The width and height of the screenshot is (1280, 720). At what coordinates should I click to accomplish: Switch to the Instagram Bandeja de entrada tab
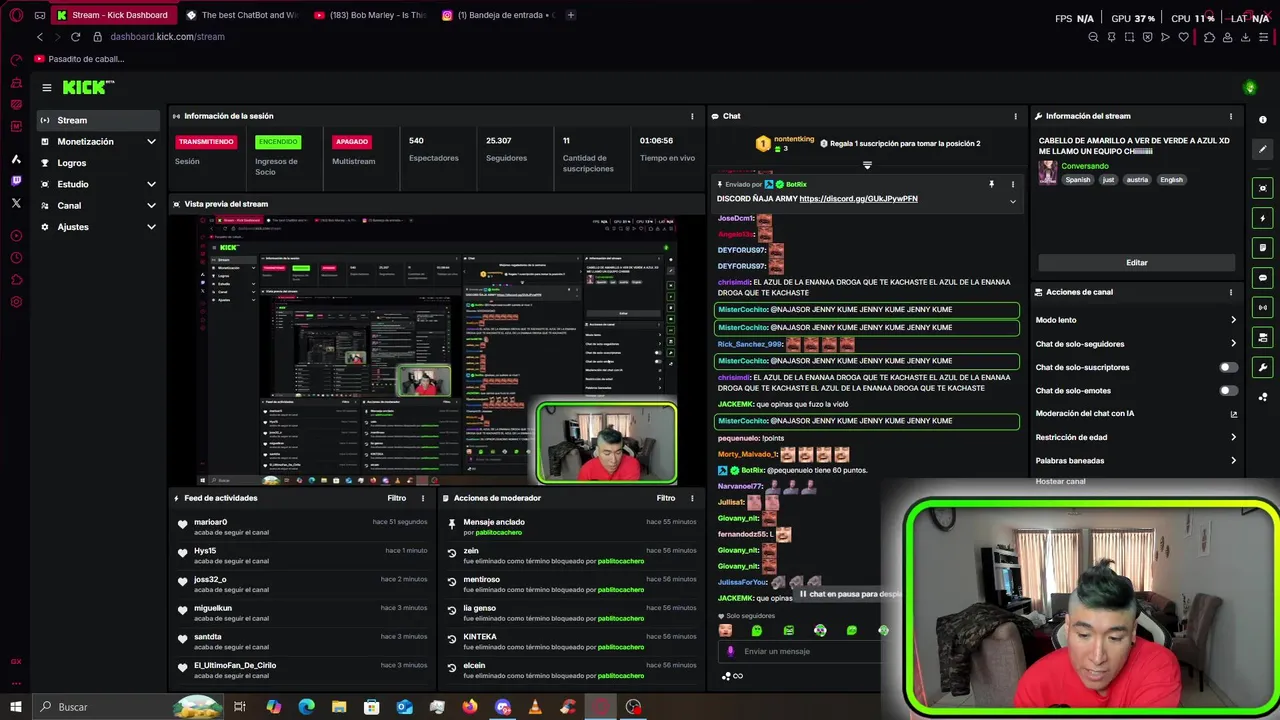pos(498,15)
